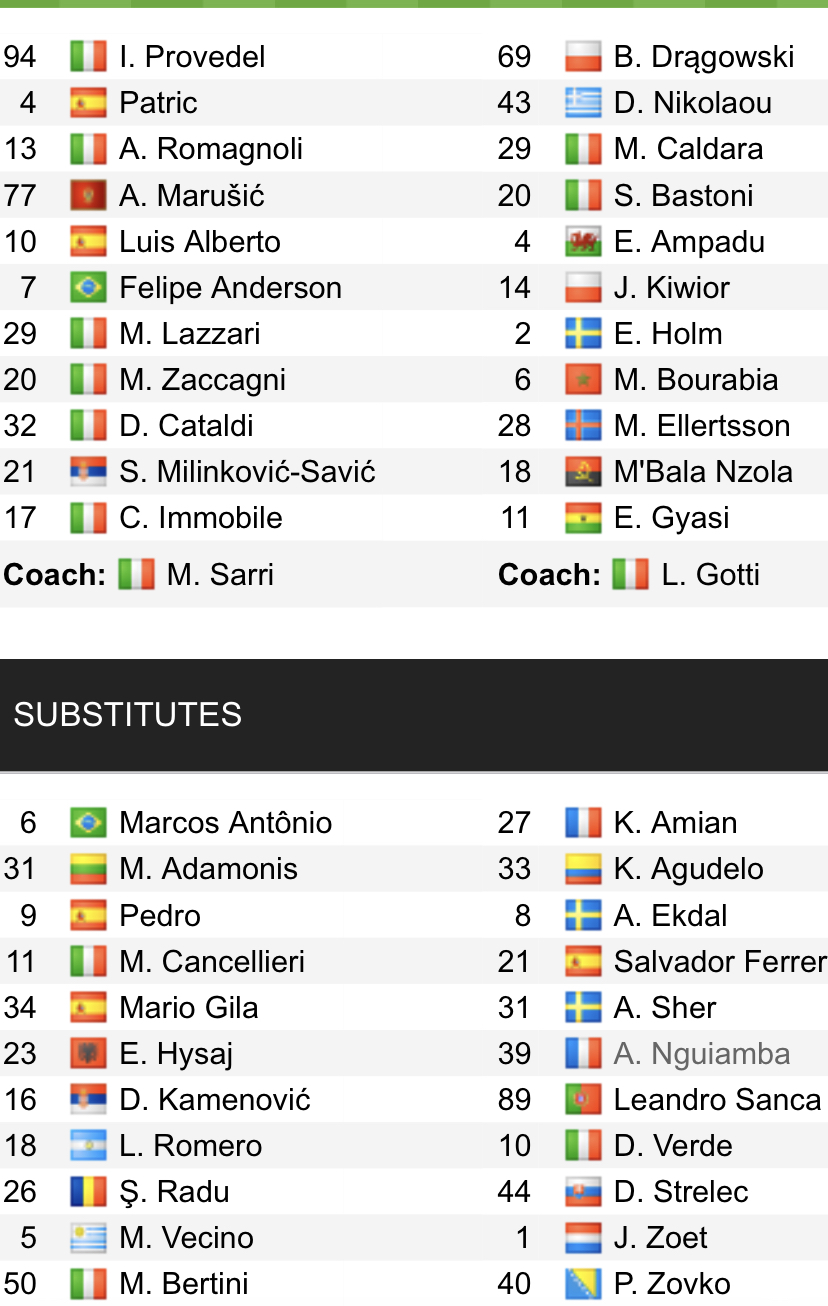Click the Montenegro flag next to A. Marušić
The image size is (828, 1306).
click(x=88, y=196)
